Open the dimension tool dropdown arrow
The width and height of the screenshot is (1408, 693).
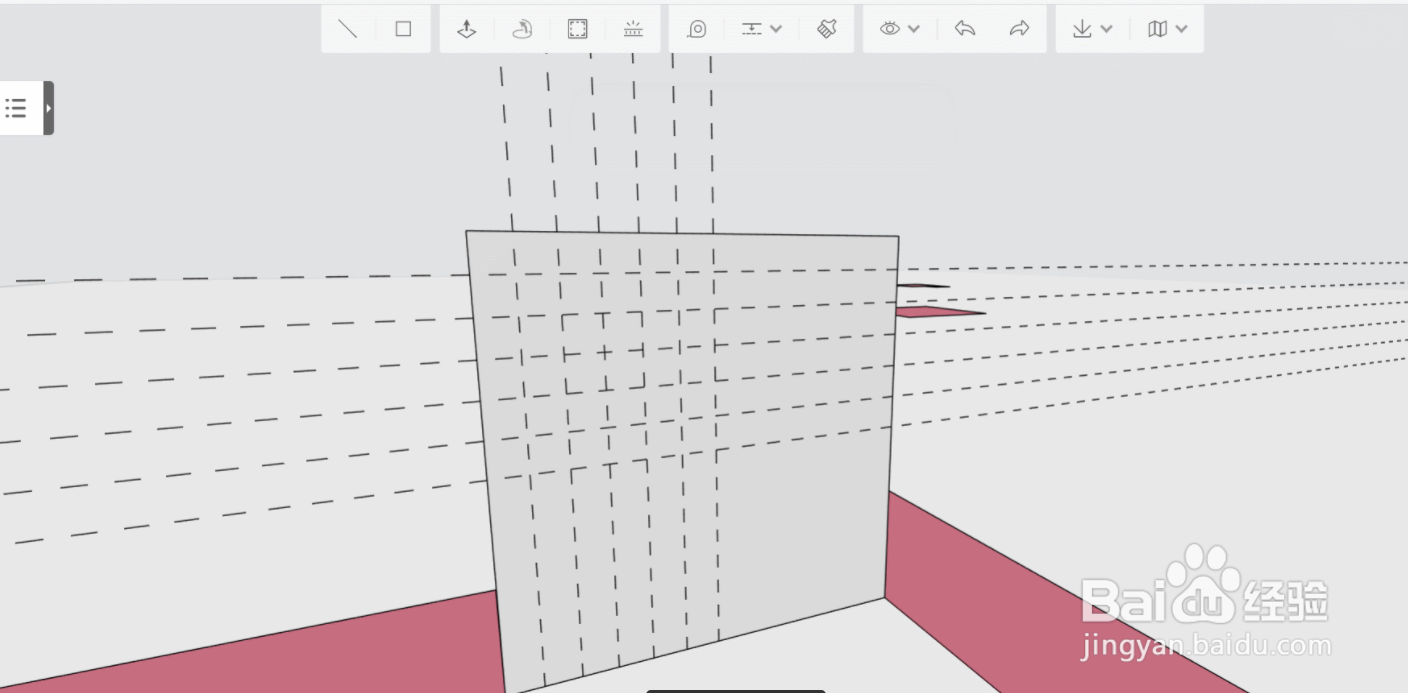click(x=776, y=29)
